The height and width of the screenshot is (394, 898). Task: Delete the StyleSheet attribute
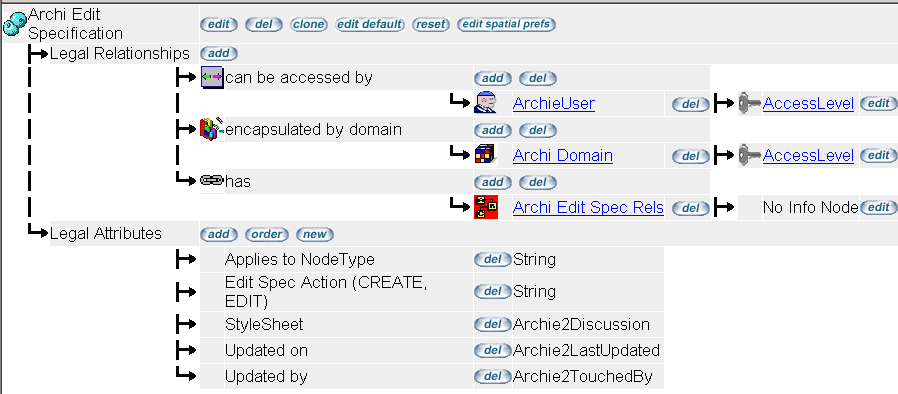(x=493, y=325)
